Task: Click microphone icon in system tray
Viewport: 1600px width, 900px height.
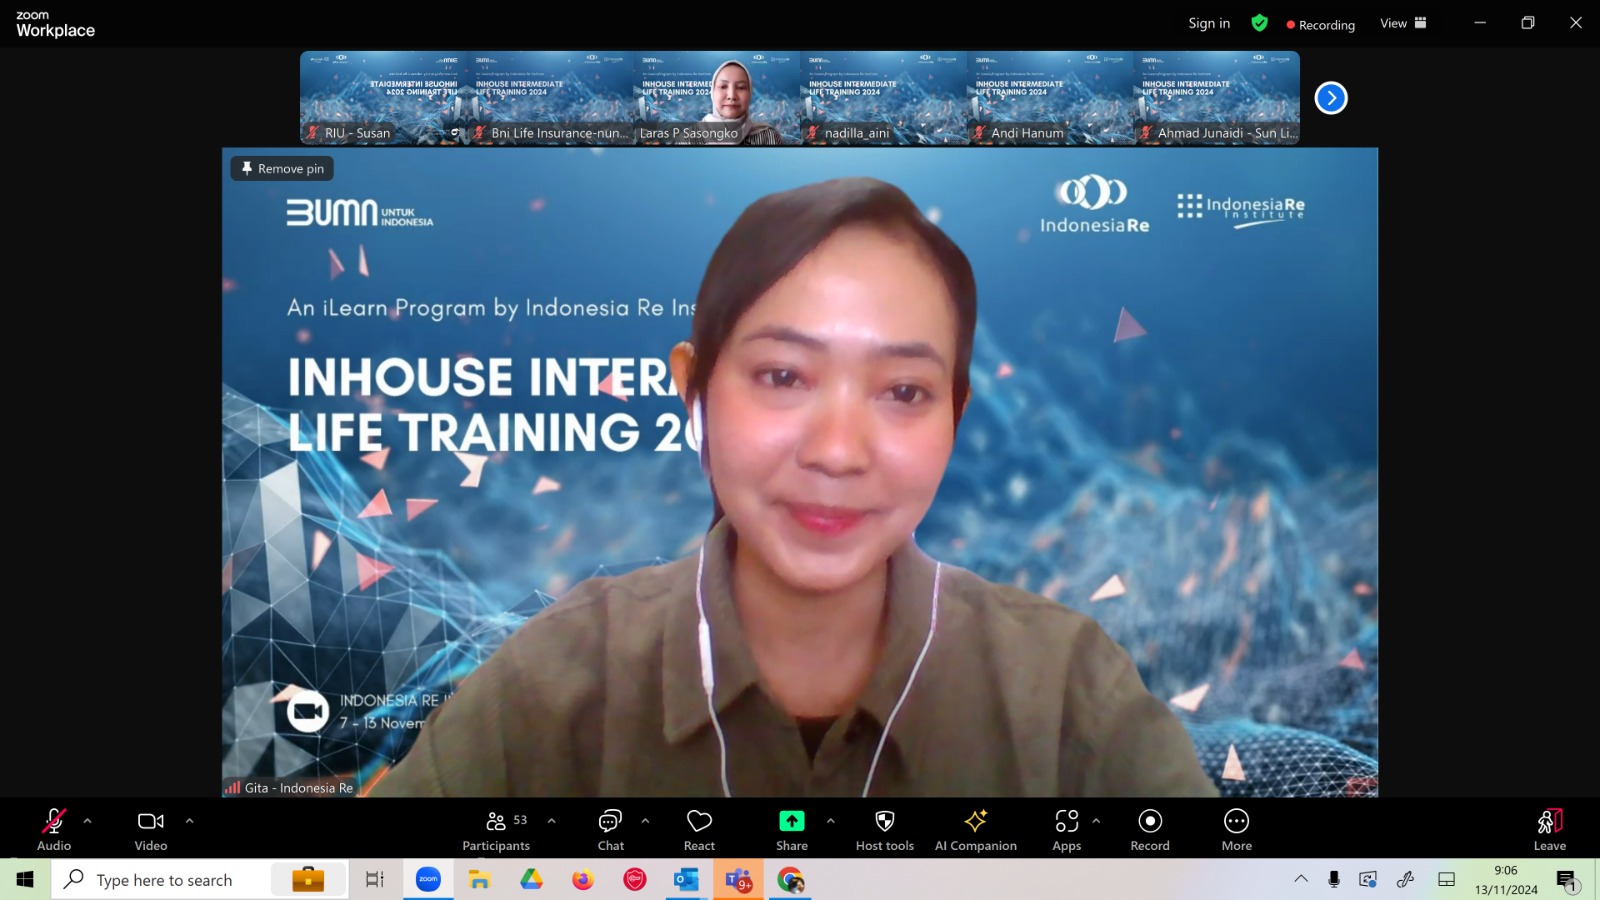Action: tap(1334, 879)
